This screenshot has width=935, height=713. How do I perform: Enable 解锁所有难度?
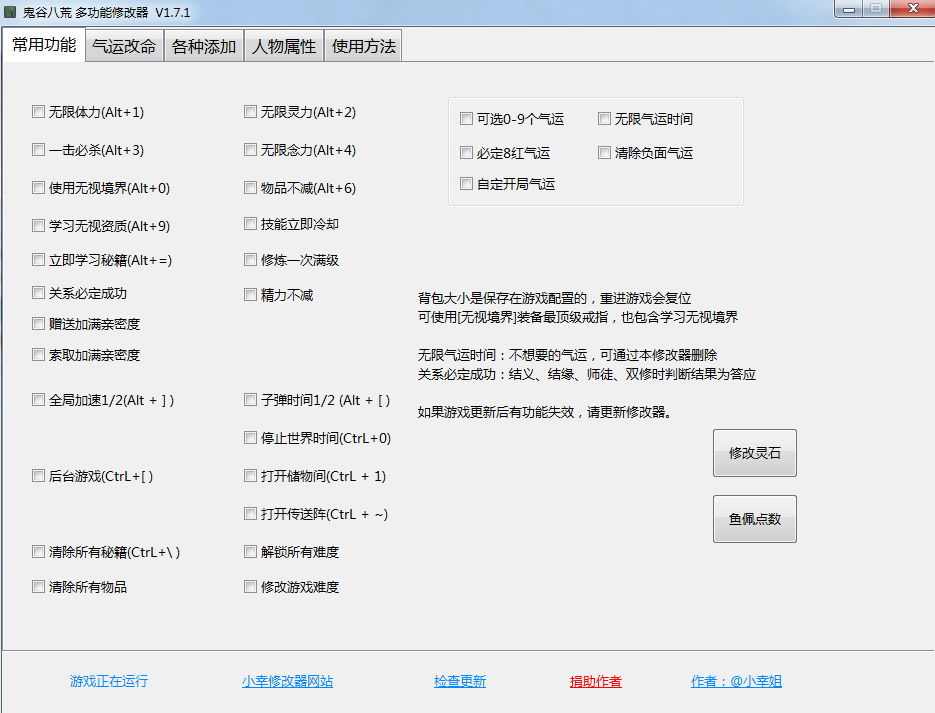point(250,551)
